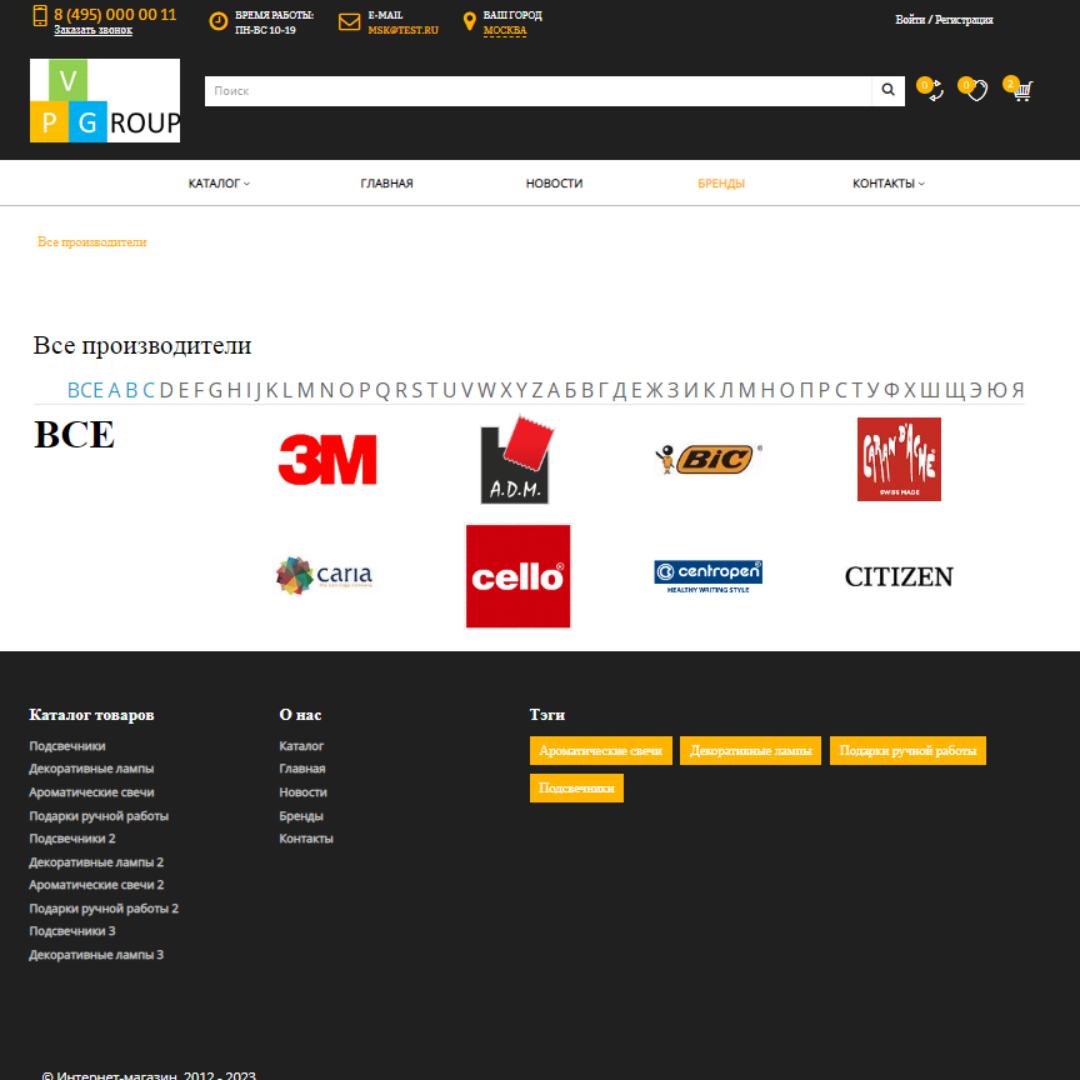Open the 3M brand logo

[327, 460]
